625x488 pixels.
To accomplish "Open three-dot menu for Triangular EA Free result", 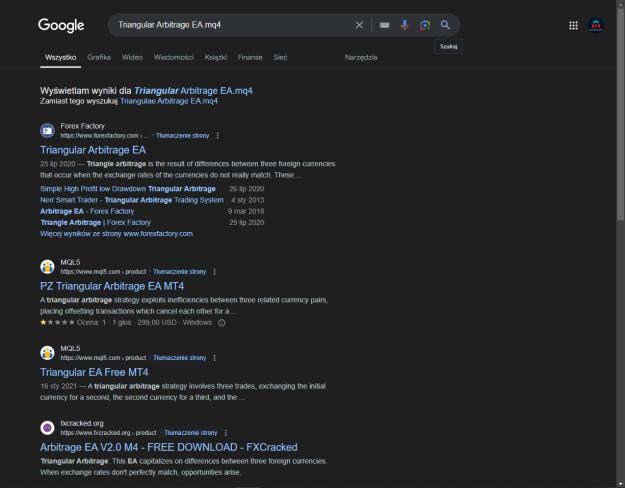I will [214, 358].
